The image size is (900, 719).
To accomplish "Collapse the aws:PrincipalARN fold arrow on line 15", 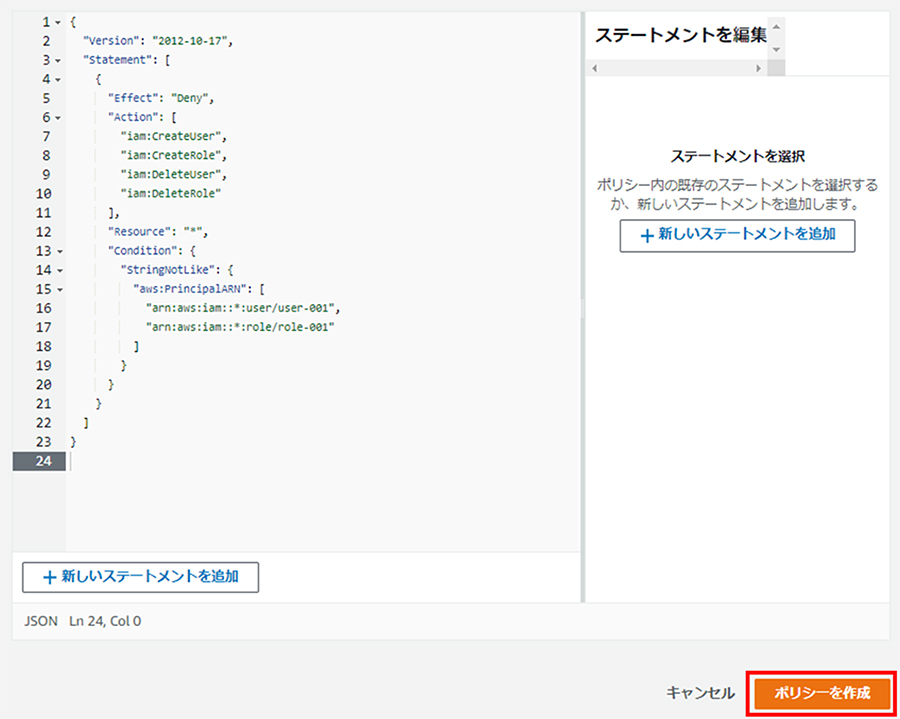I will tap(60, 290).
